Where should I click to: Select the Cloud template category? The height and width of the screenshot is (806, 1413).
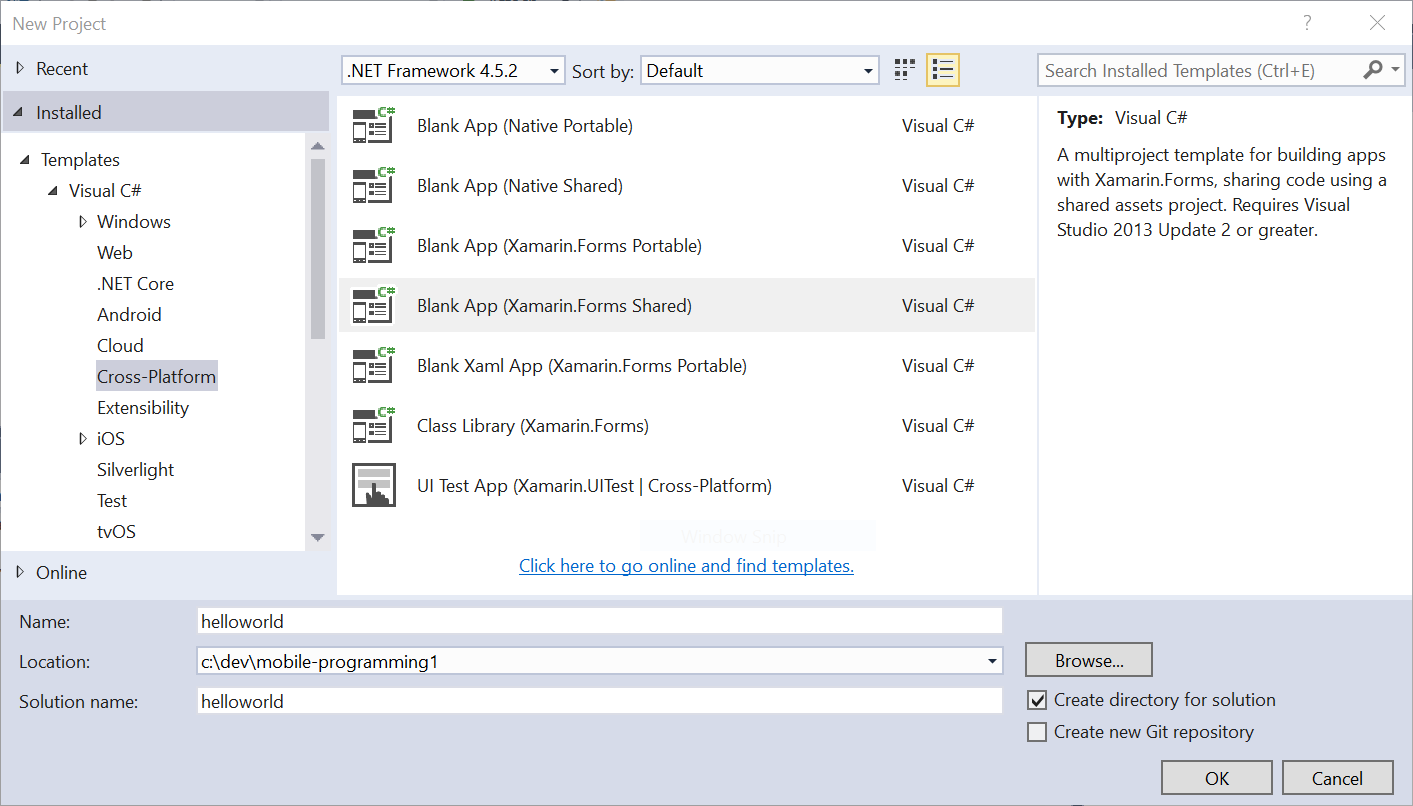[x=120, y=346]
